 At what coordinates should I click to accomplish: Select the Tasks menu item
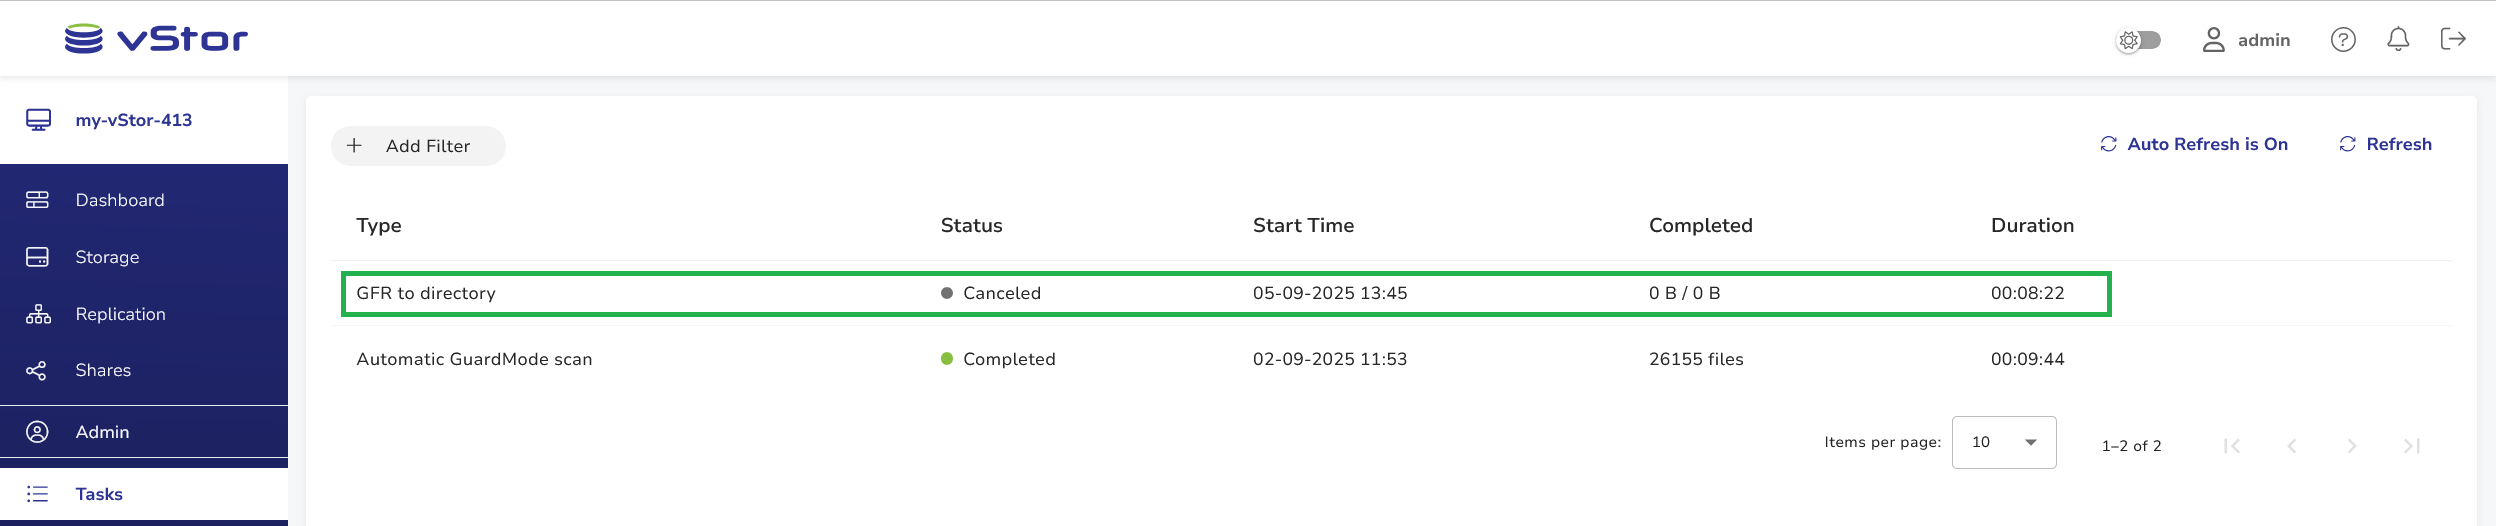(x=99, y=494)
